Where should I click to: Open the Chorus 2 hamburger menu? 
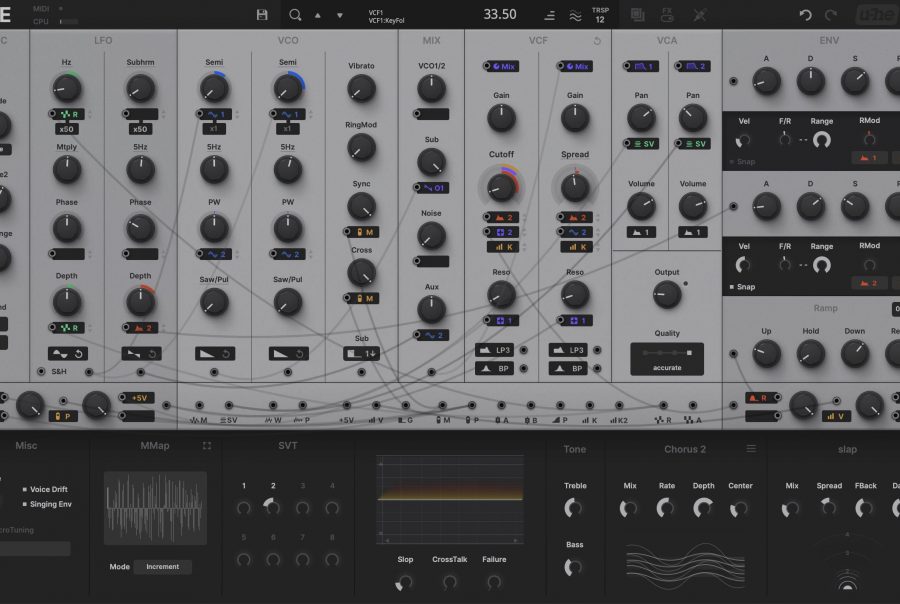tap(751, 449)
